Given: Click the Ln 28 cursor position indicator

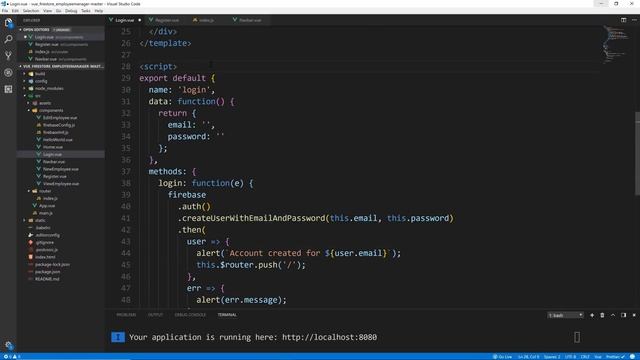Looking at the screenshot, I should click(529, 357).
